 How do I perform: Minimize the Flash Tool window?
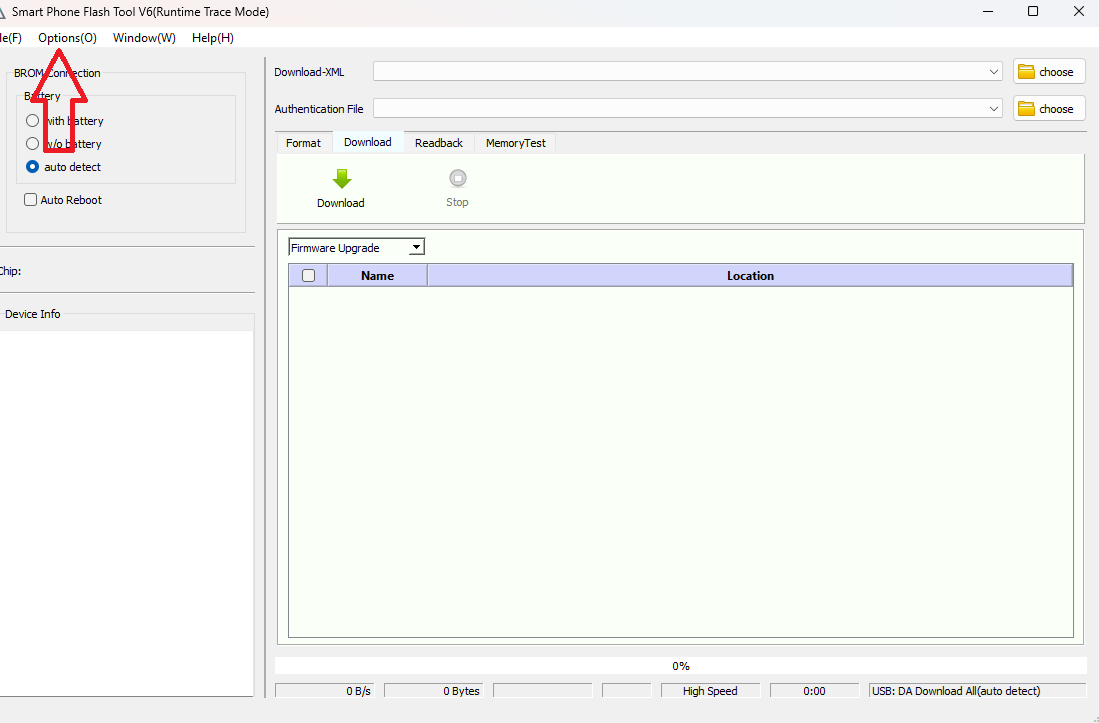click(x=987, y=11)
